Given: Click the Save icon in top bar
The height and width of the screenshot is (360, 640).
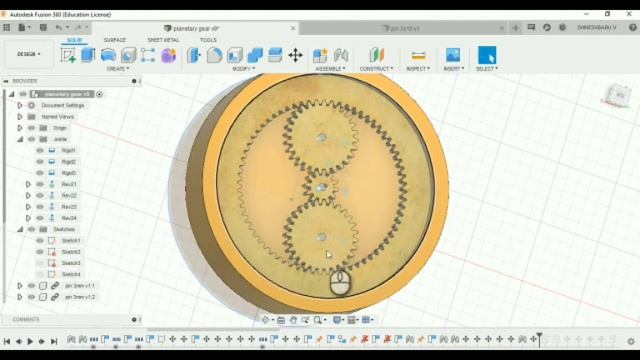Looking at the screenshot, I should [43, 28].
